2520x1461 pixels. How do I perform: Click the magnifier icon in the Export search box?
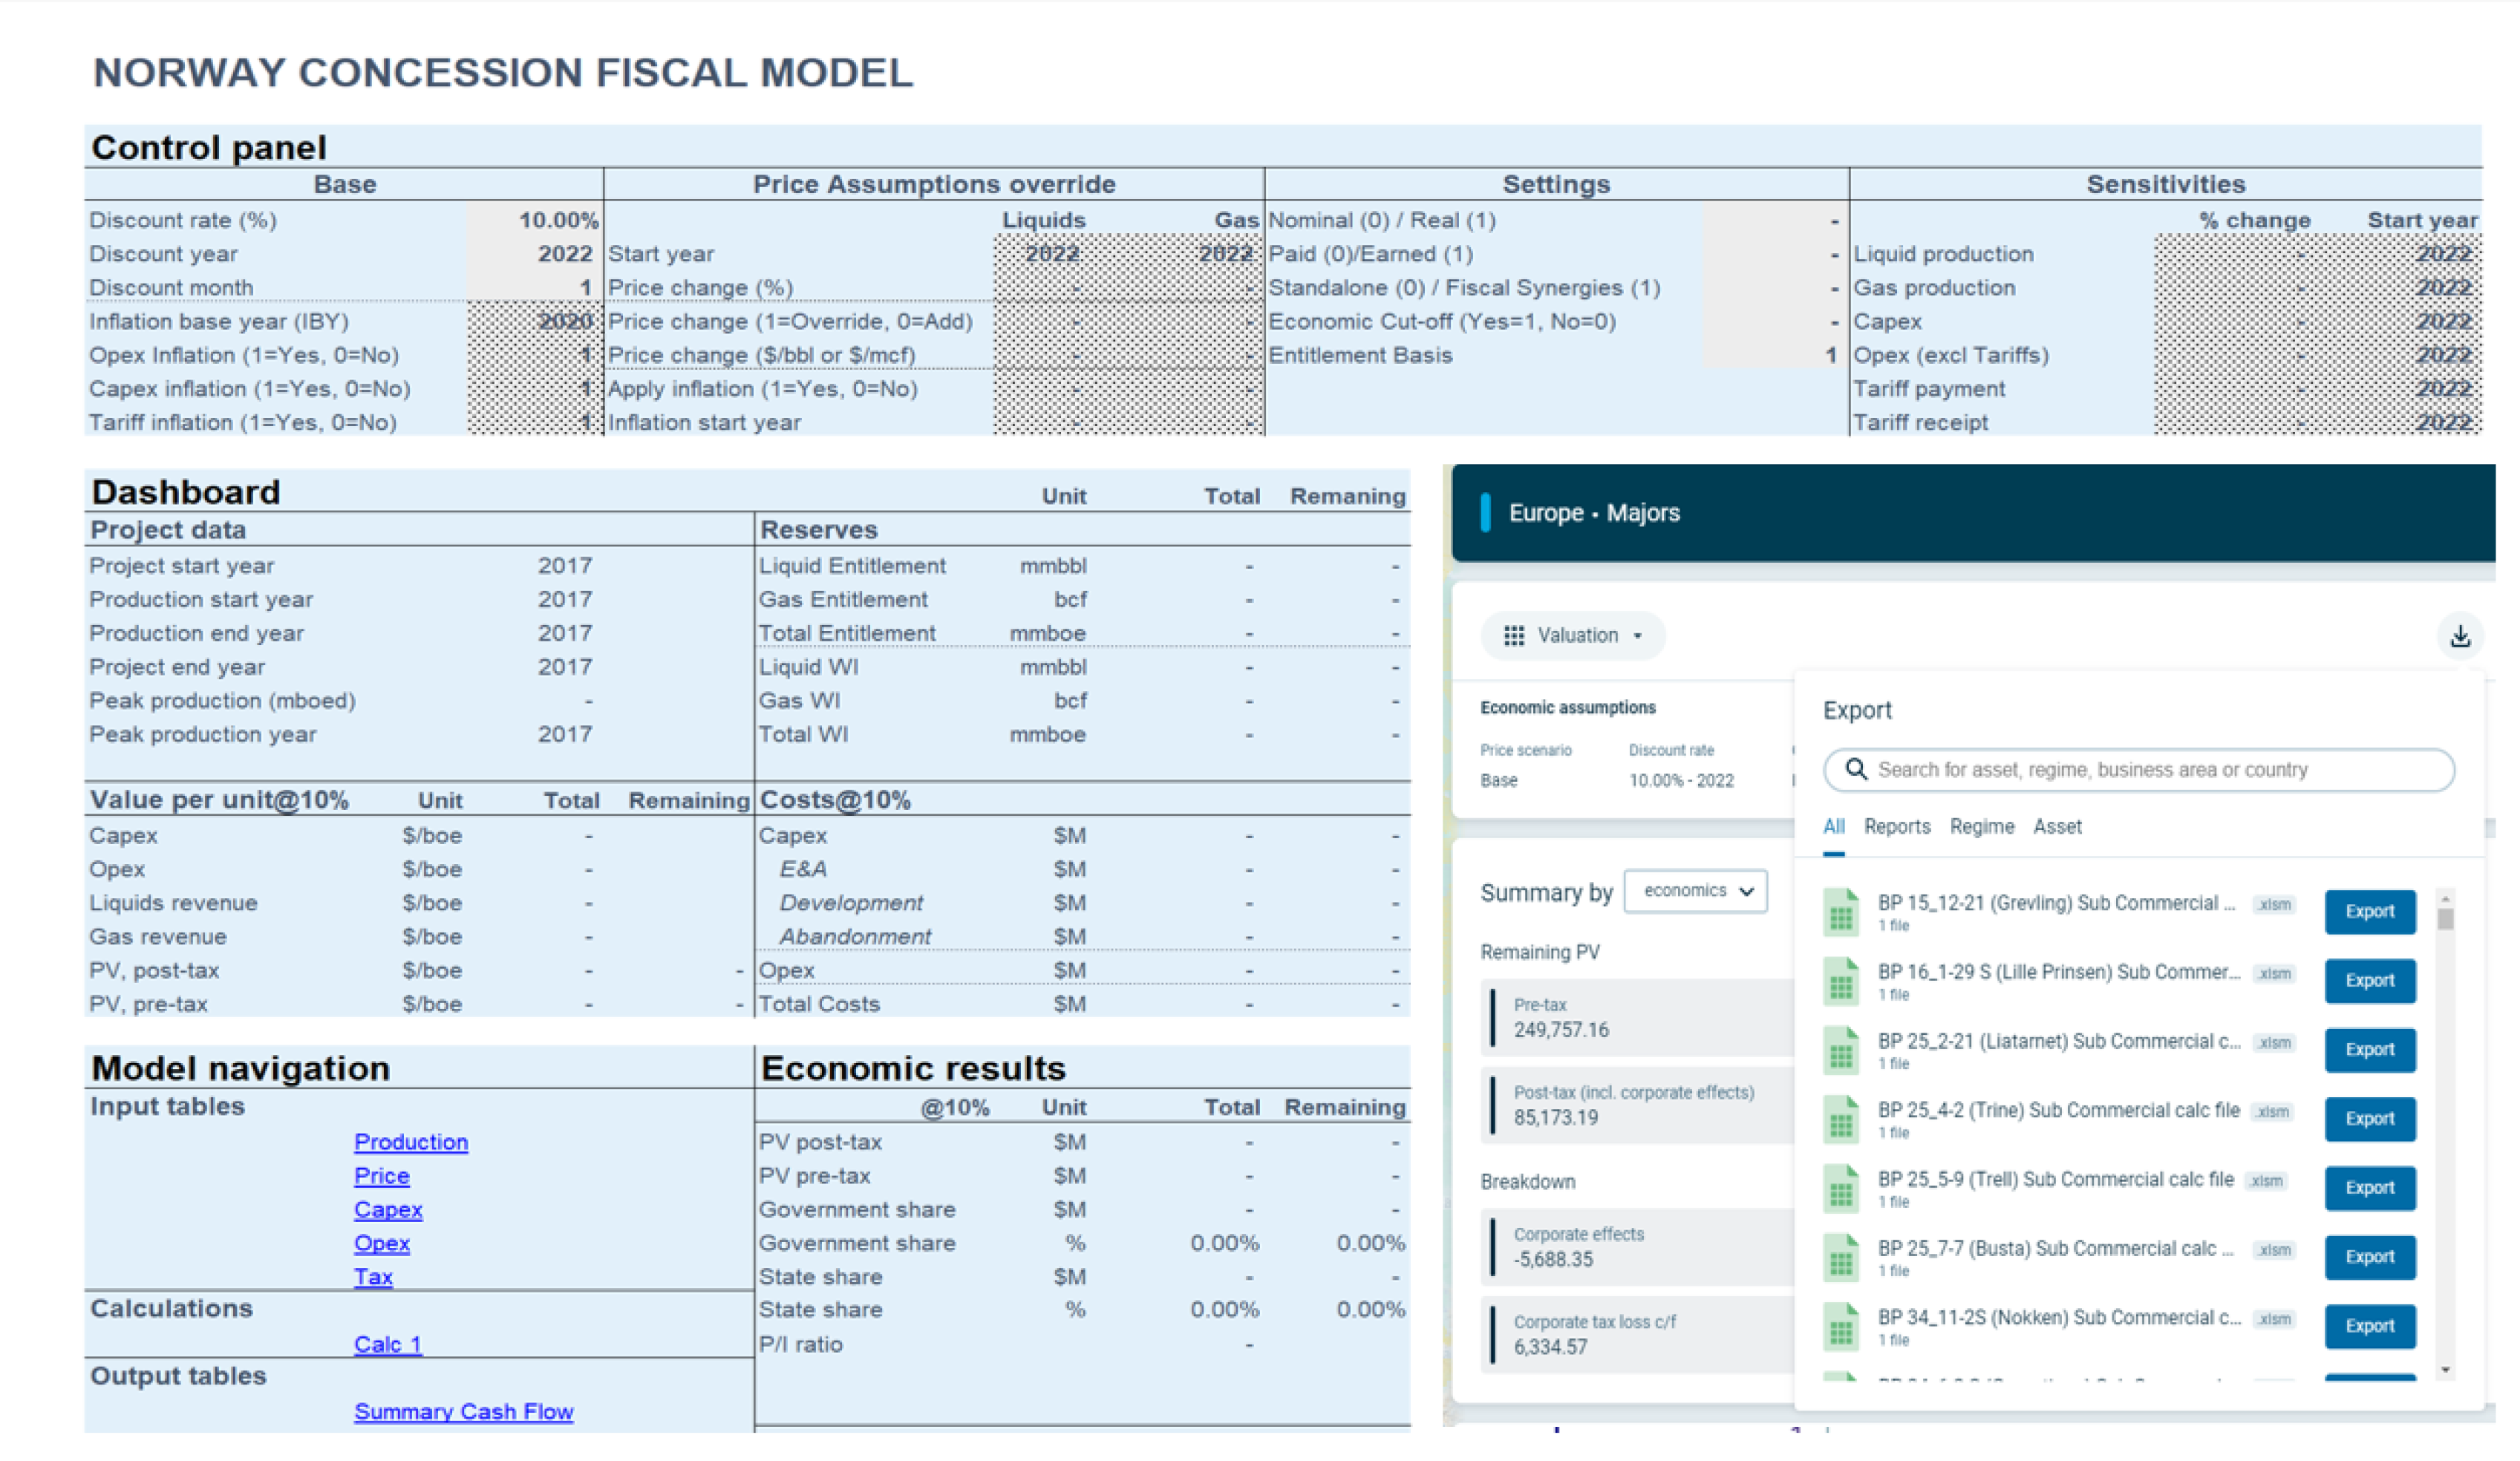coord(1855,769)
